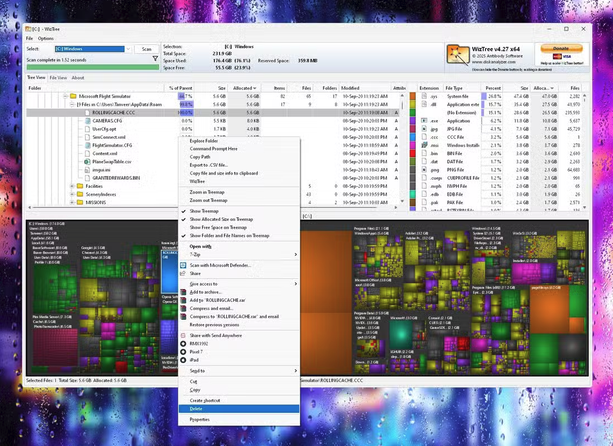Click the WizTree wand logo icon
Viewport: 613px width, 446px height.
point(457,55)
